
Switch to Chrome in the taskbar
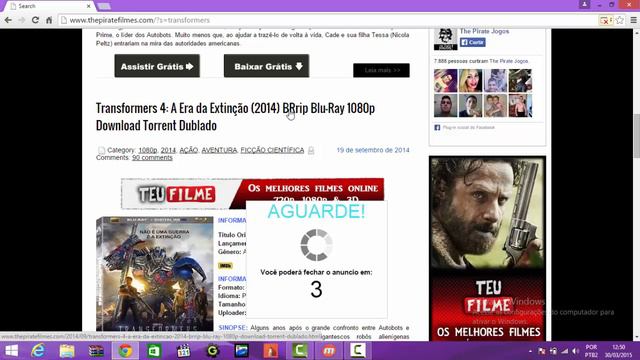pyautogui.click(x=125, y=351)
